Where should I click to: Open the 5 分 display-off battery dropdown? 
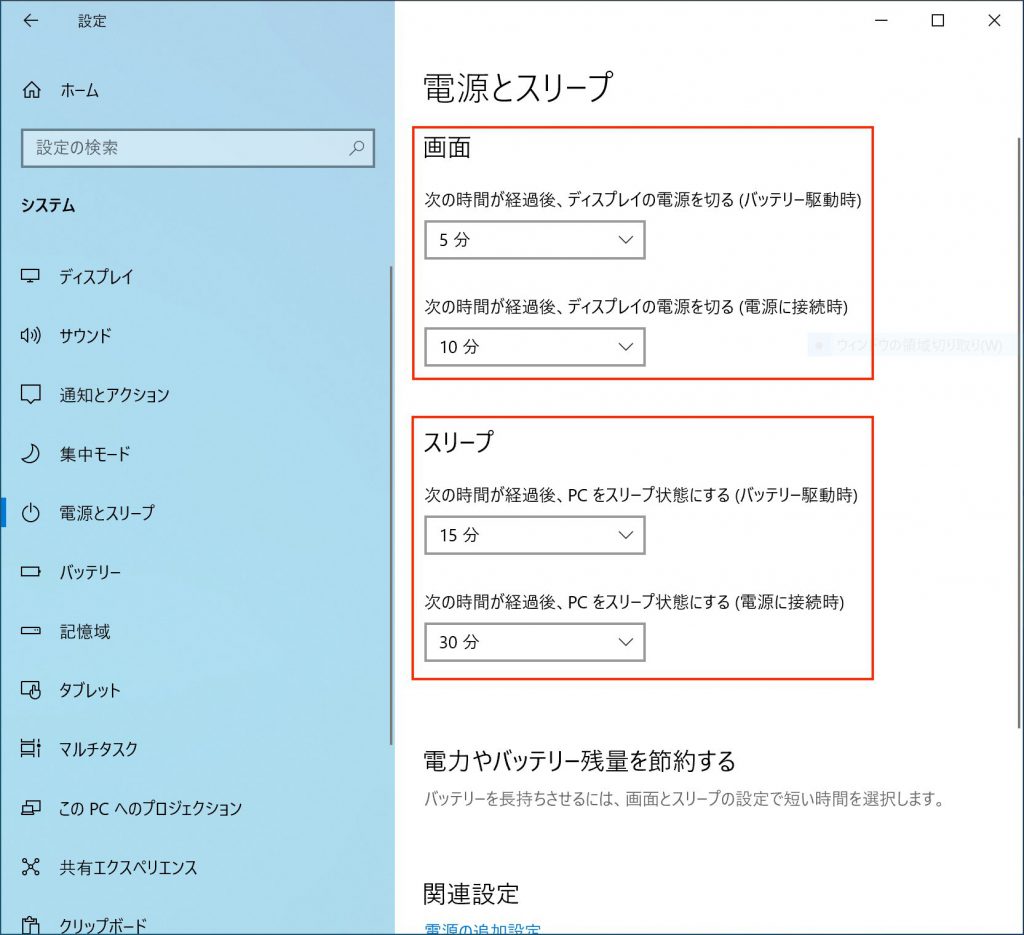pyautogui.click(x=534, y=240)
